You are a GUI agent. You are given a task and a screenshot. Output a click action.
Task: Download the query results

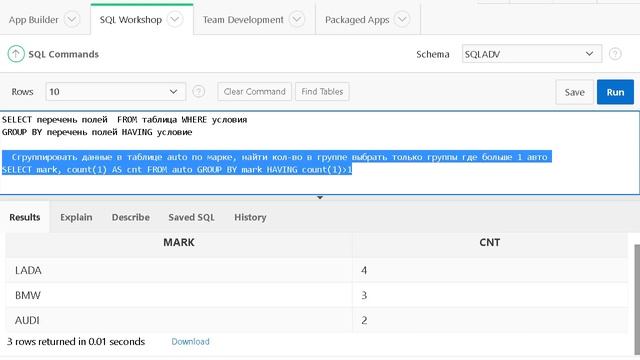pos(190,342)
